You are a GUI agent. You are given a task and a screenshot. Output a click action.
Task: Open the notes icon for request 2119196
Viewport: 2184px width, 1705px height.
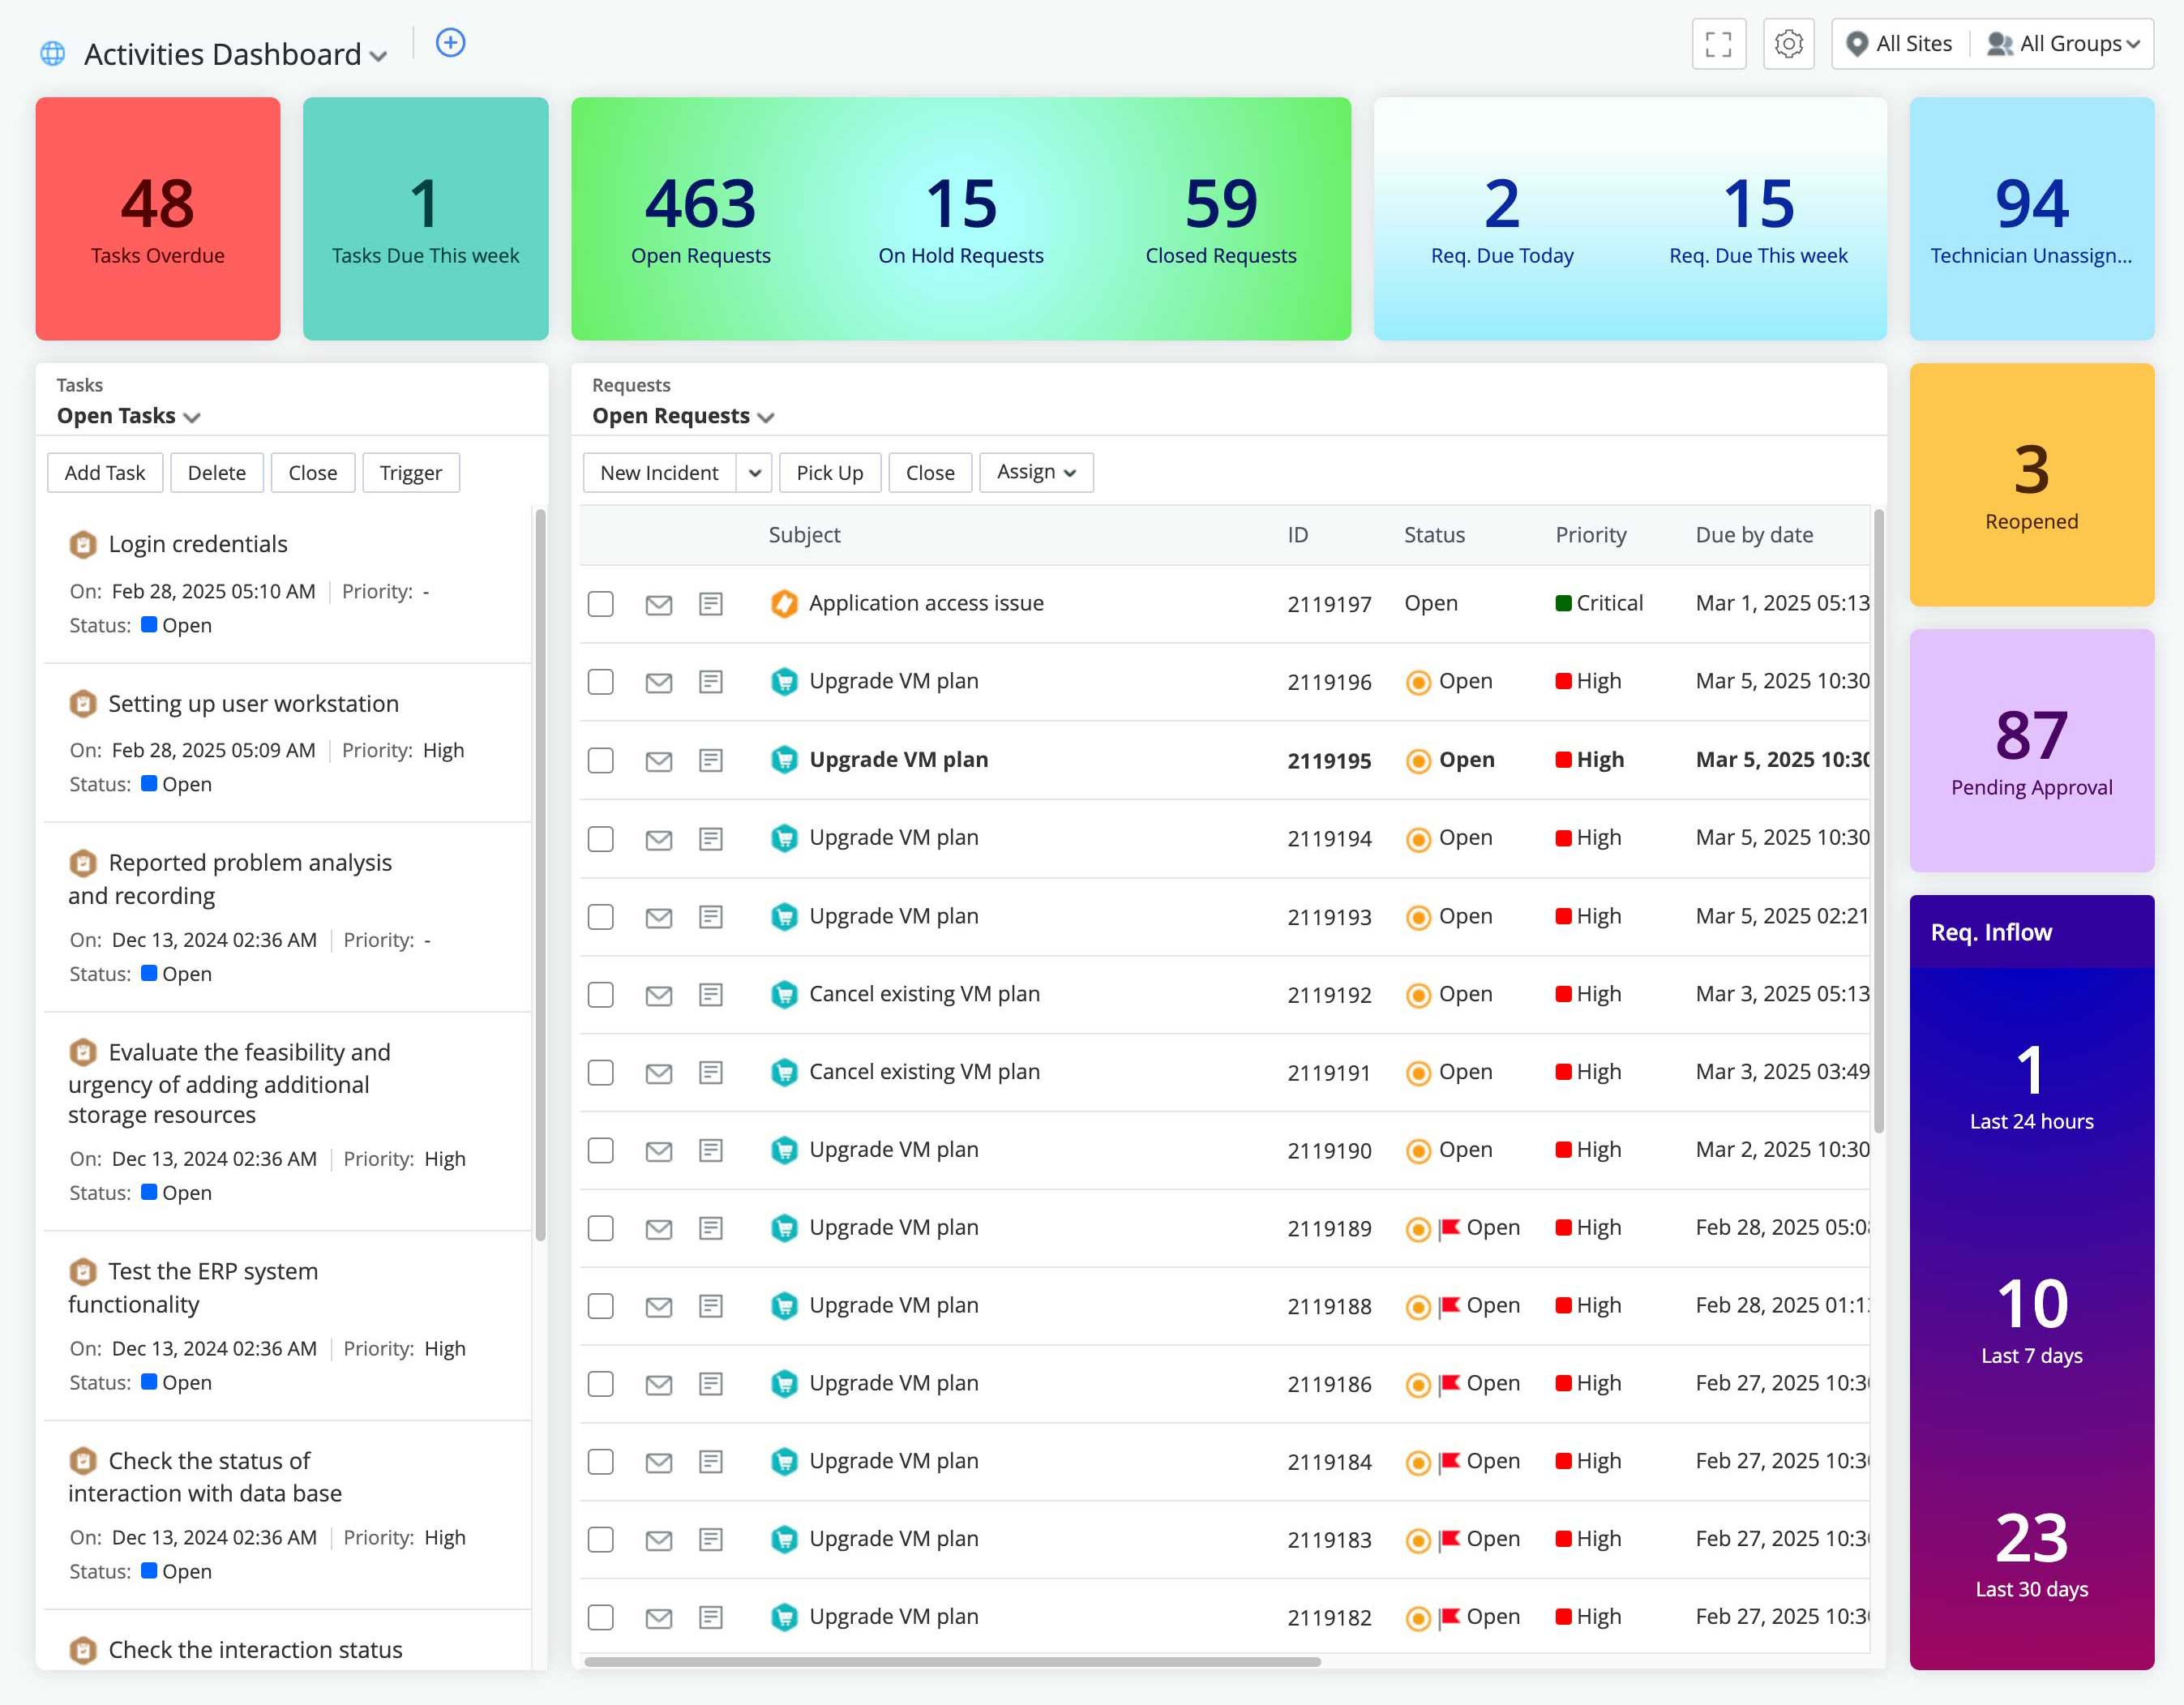pos(711,682)
